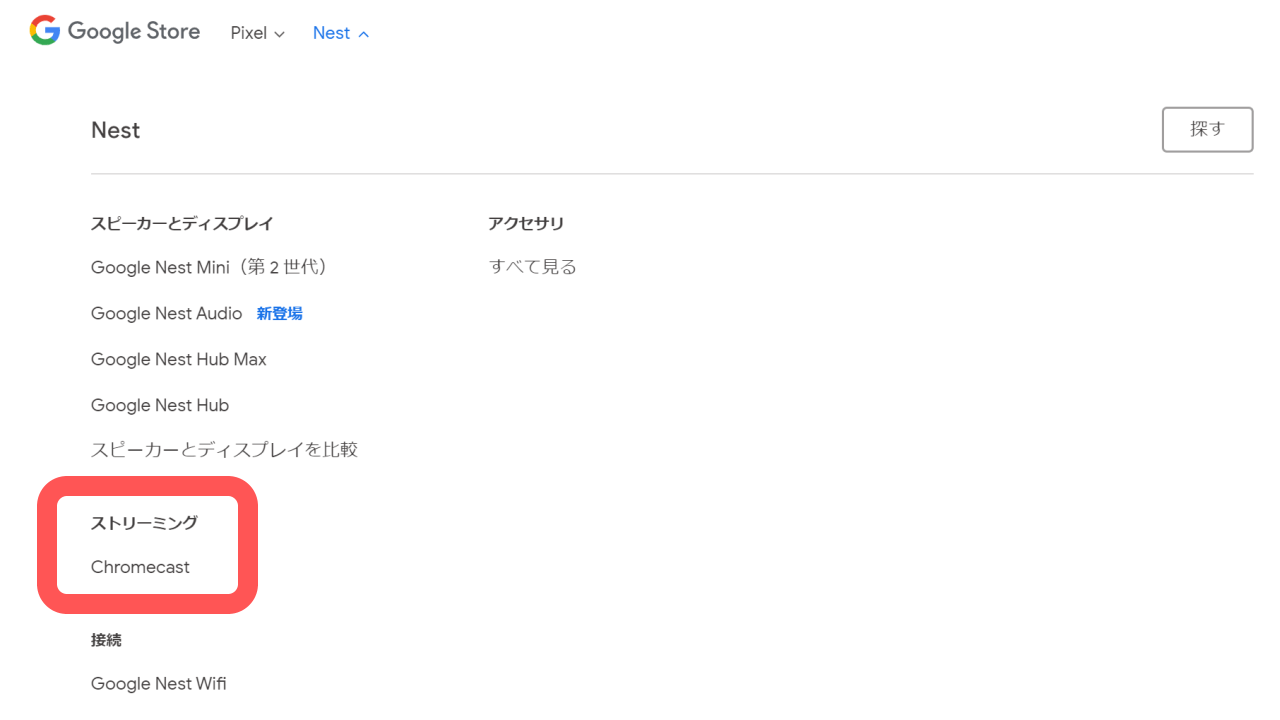Viewport: 1280px width, 720px height.
Task: Click the Google Store logo icon
Action: pos(45,31)
